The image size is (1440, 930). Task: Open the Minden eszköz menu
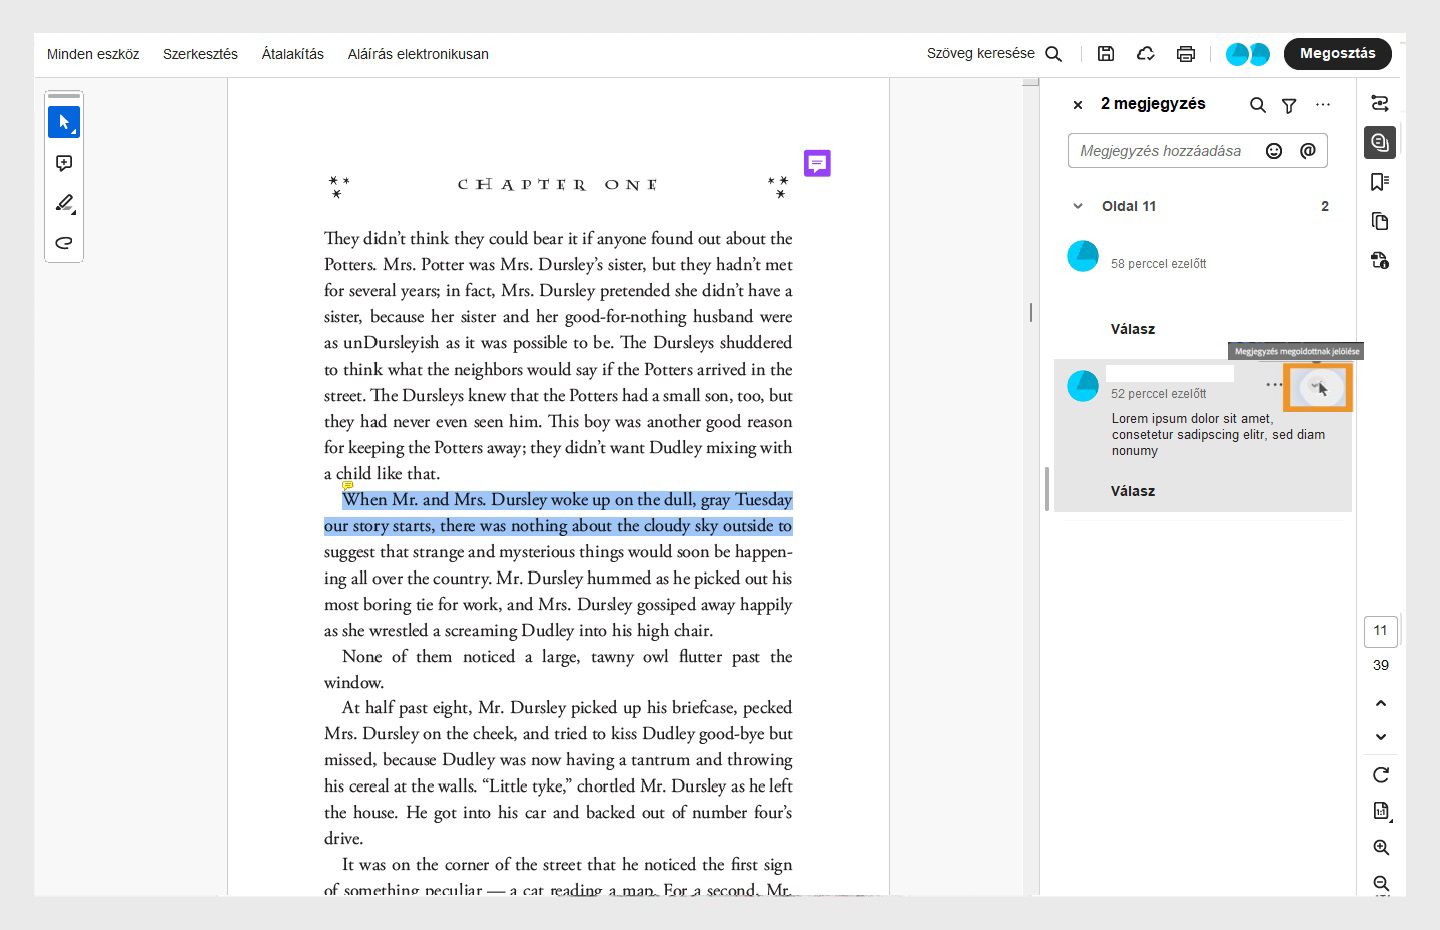click(x=93, y=54)
